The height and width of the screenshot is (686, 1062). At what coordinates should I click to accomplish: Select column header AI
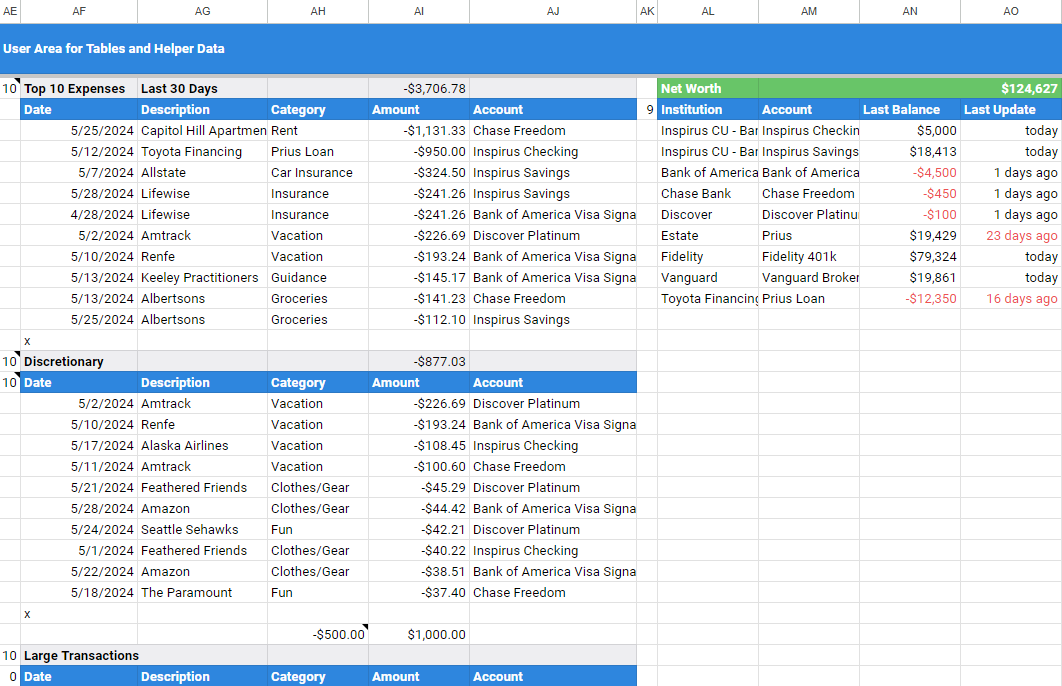[x=419, y=11]
